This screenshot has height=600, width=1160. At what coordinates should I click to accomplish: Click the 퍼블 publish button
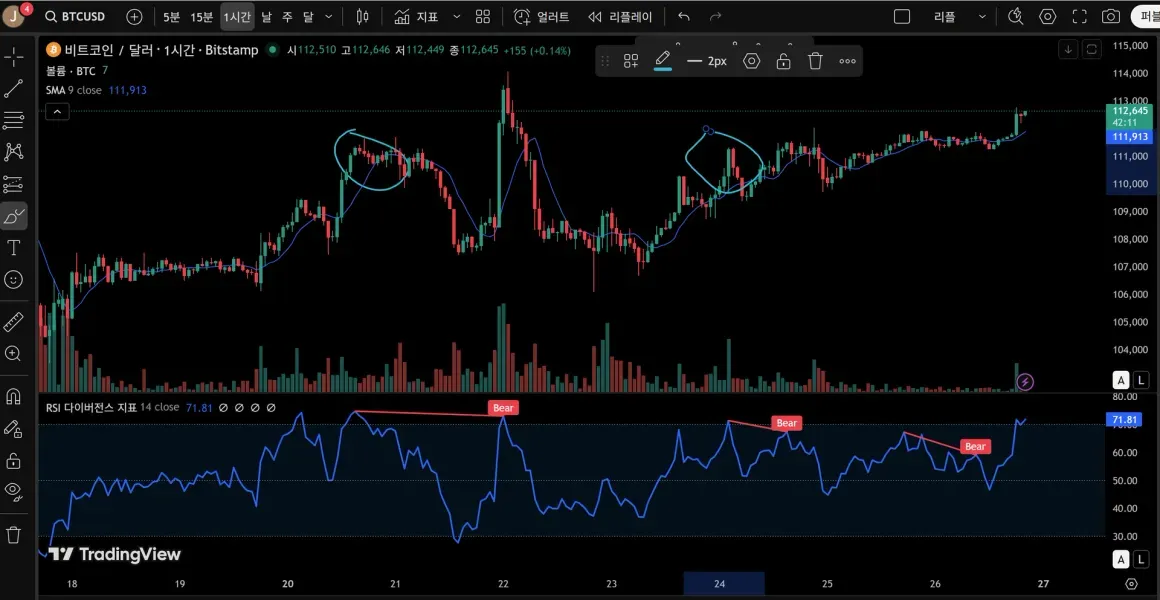coord(1146,16)
